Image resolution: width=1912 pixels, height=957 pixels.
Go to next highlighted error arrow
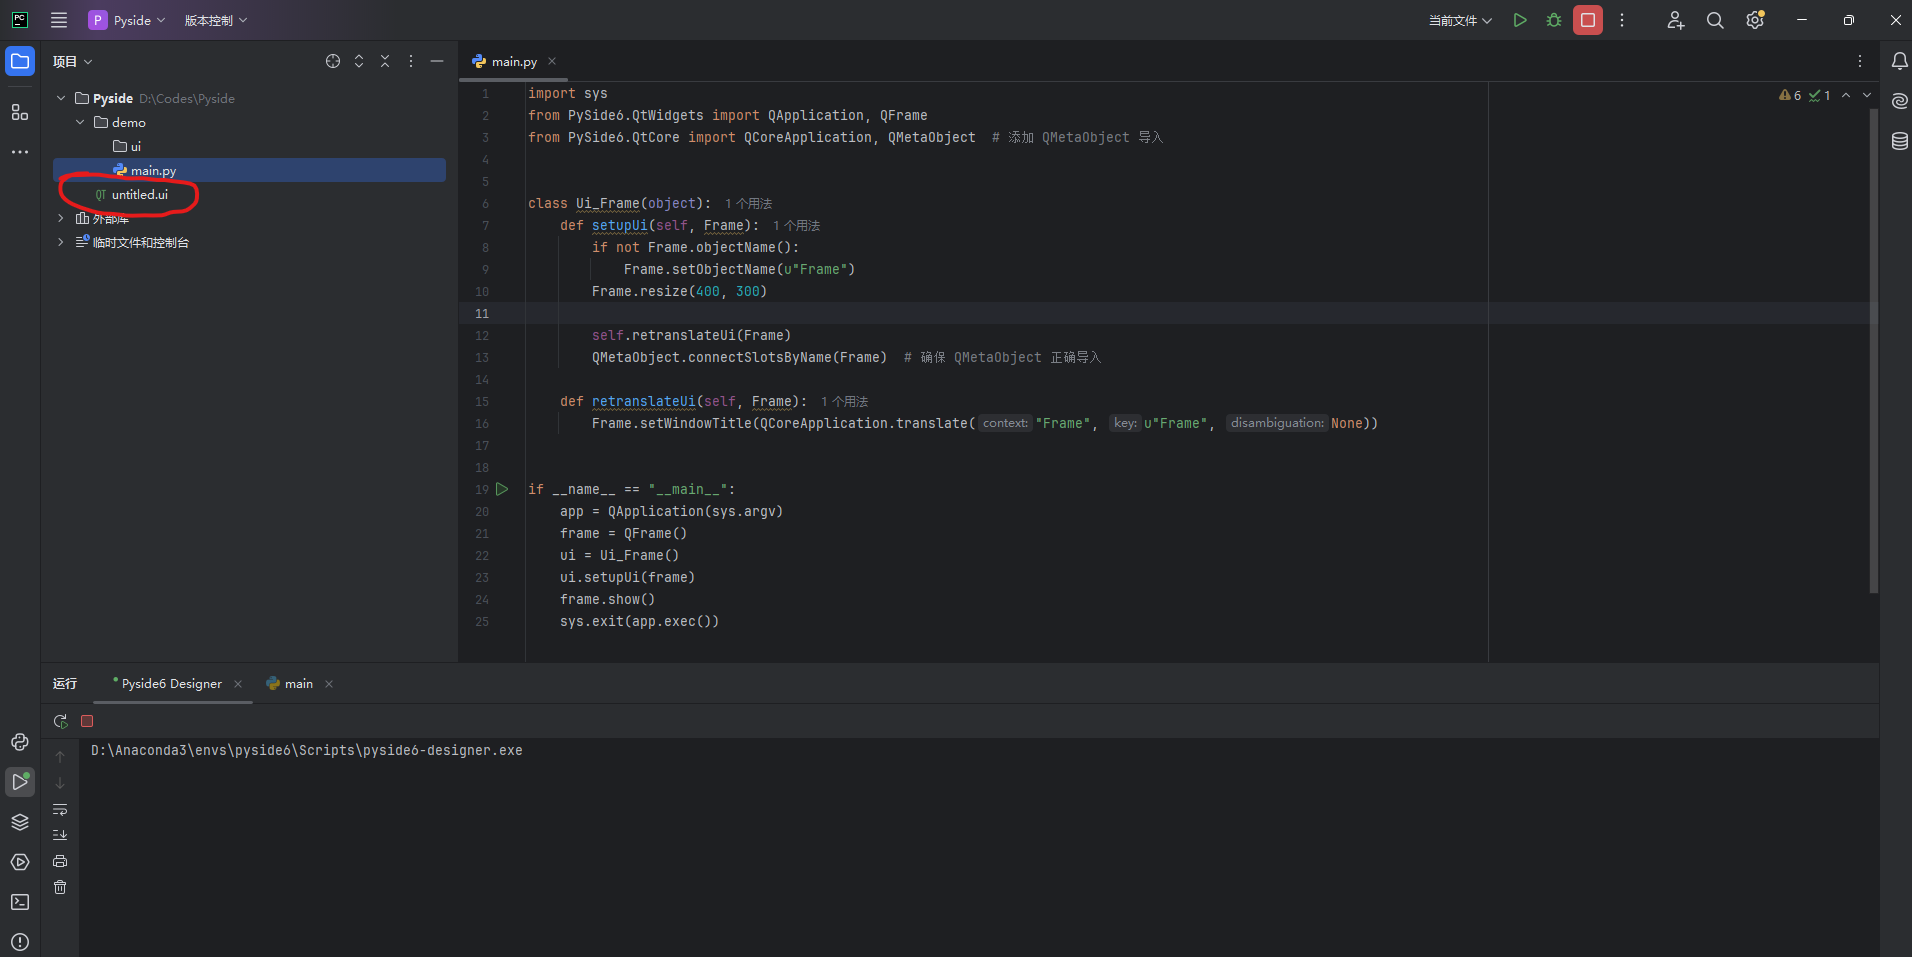pos(1867,95)
